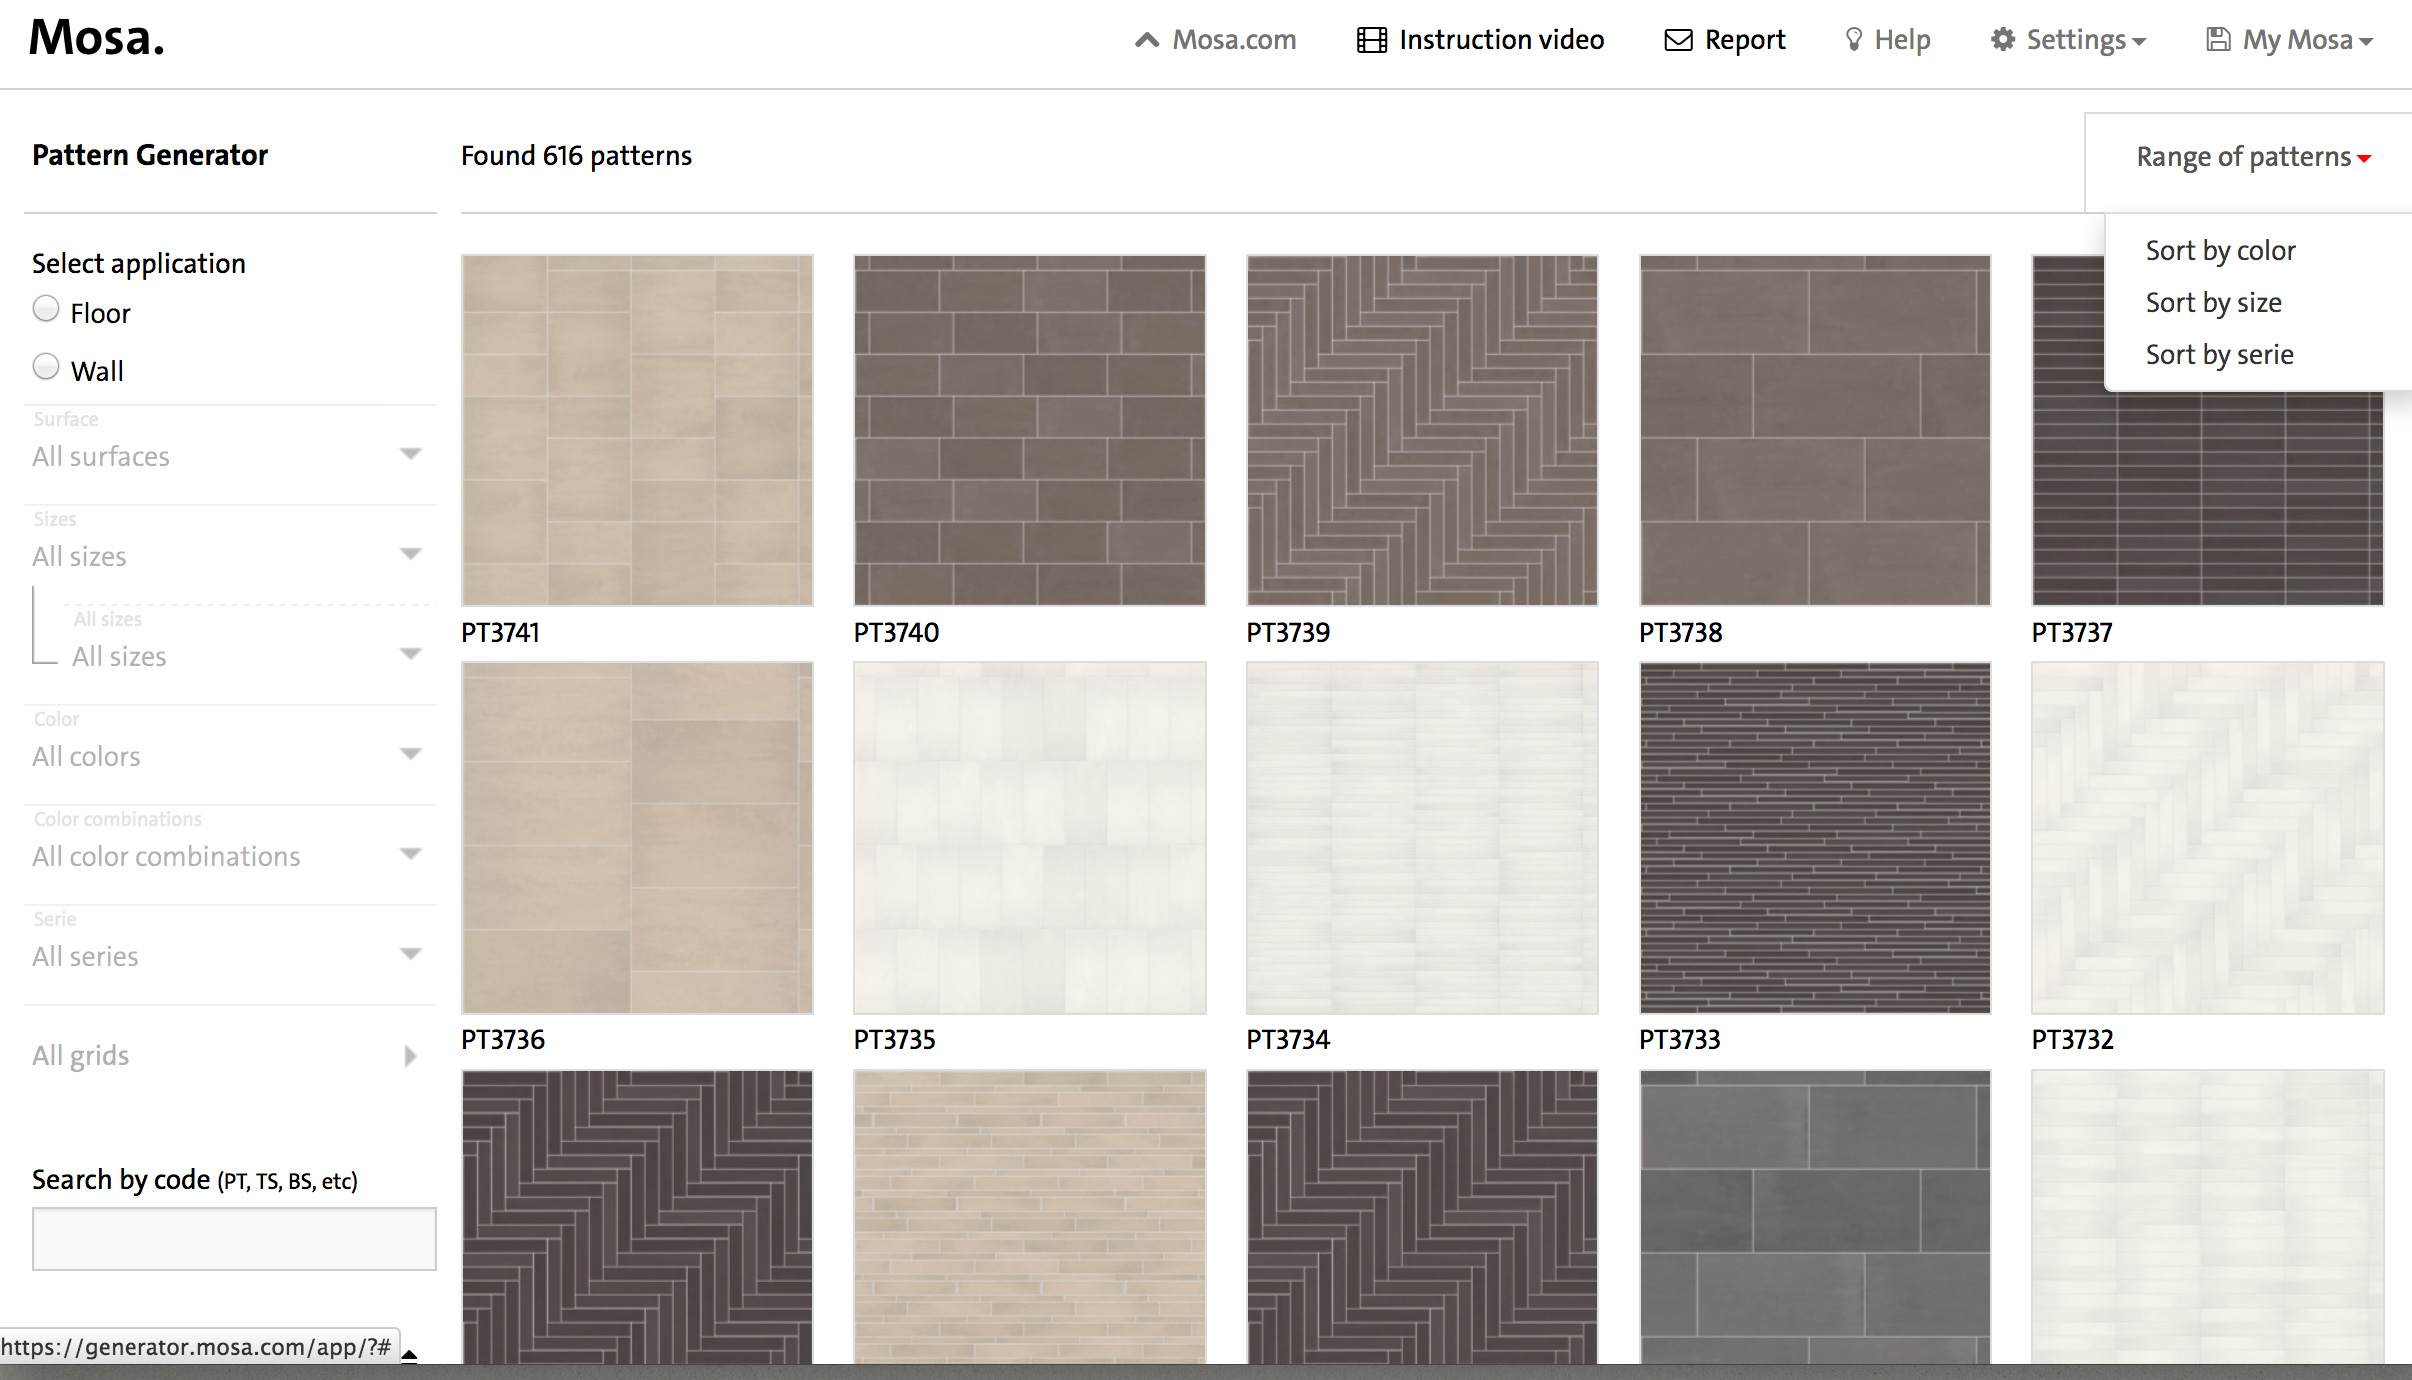2412x1380 pixels.
Task: Click the My Mosa save-disk icon
Action: click(x=2218, y=40)
